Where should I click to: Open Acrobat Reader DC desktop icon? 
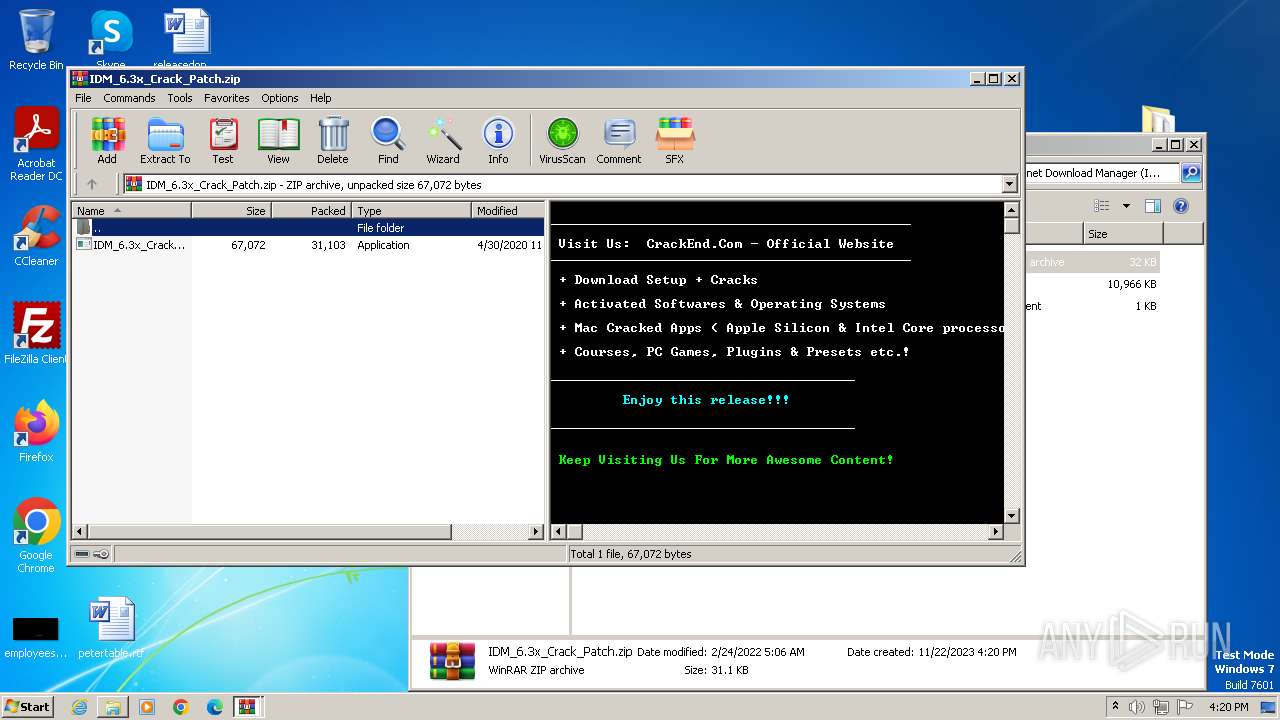point(36,145)
